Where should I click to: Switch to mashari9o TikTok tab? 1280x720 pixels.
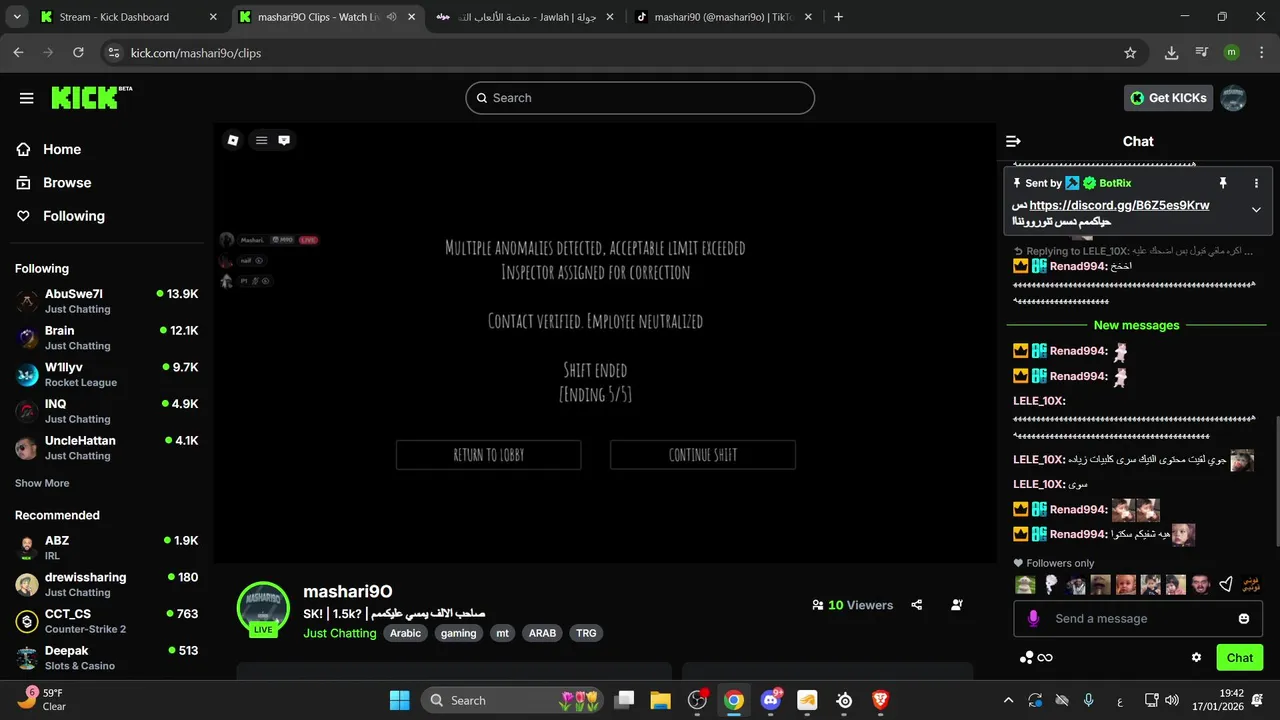pos(725,17)
